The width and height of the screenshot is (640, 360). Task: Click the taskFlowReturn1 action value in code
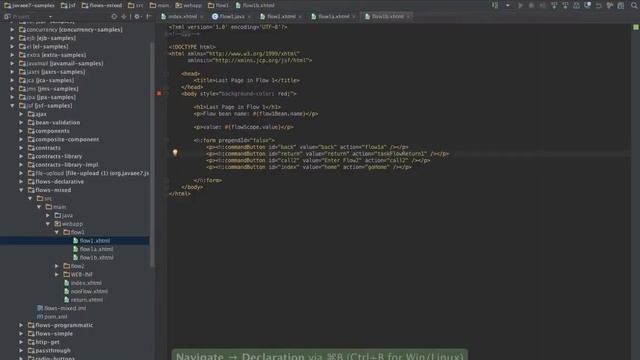point(402,154)
